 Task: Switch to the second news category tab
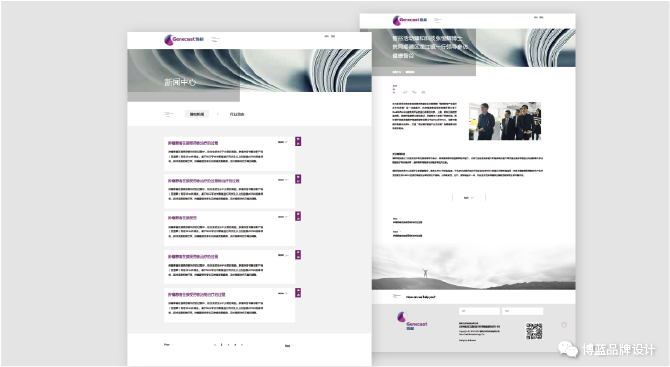(x=237, y=114)
